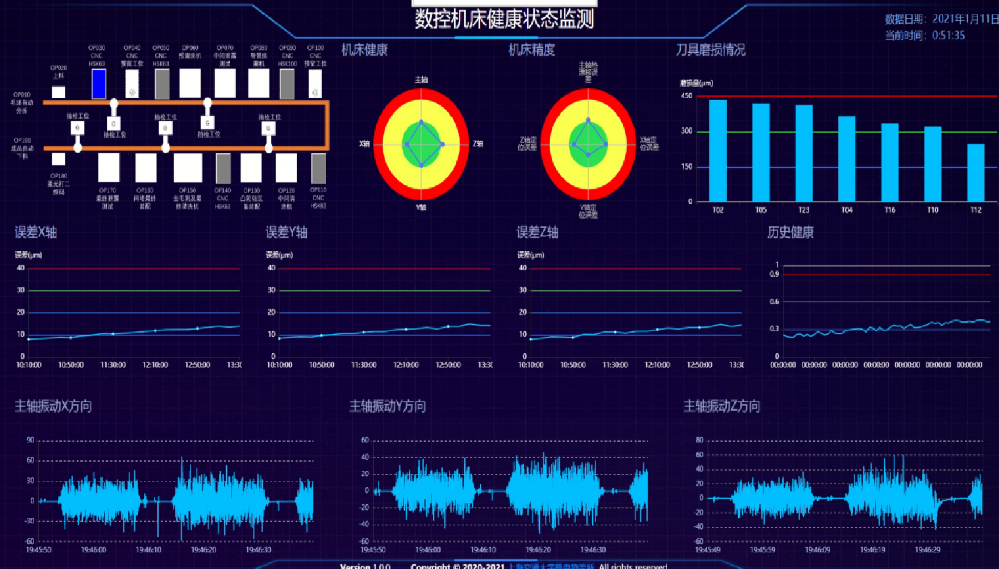Click the machine accuracy radar chart center
Viewport: 999px width, 569px height.
pyautogui.click(x=588, y=144)
